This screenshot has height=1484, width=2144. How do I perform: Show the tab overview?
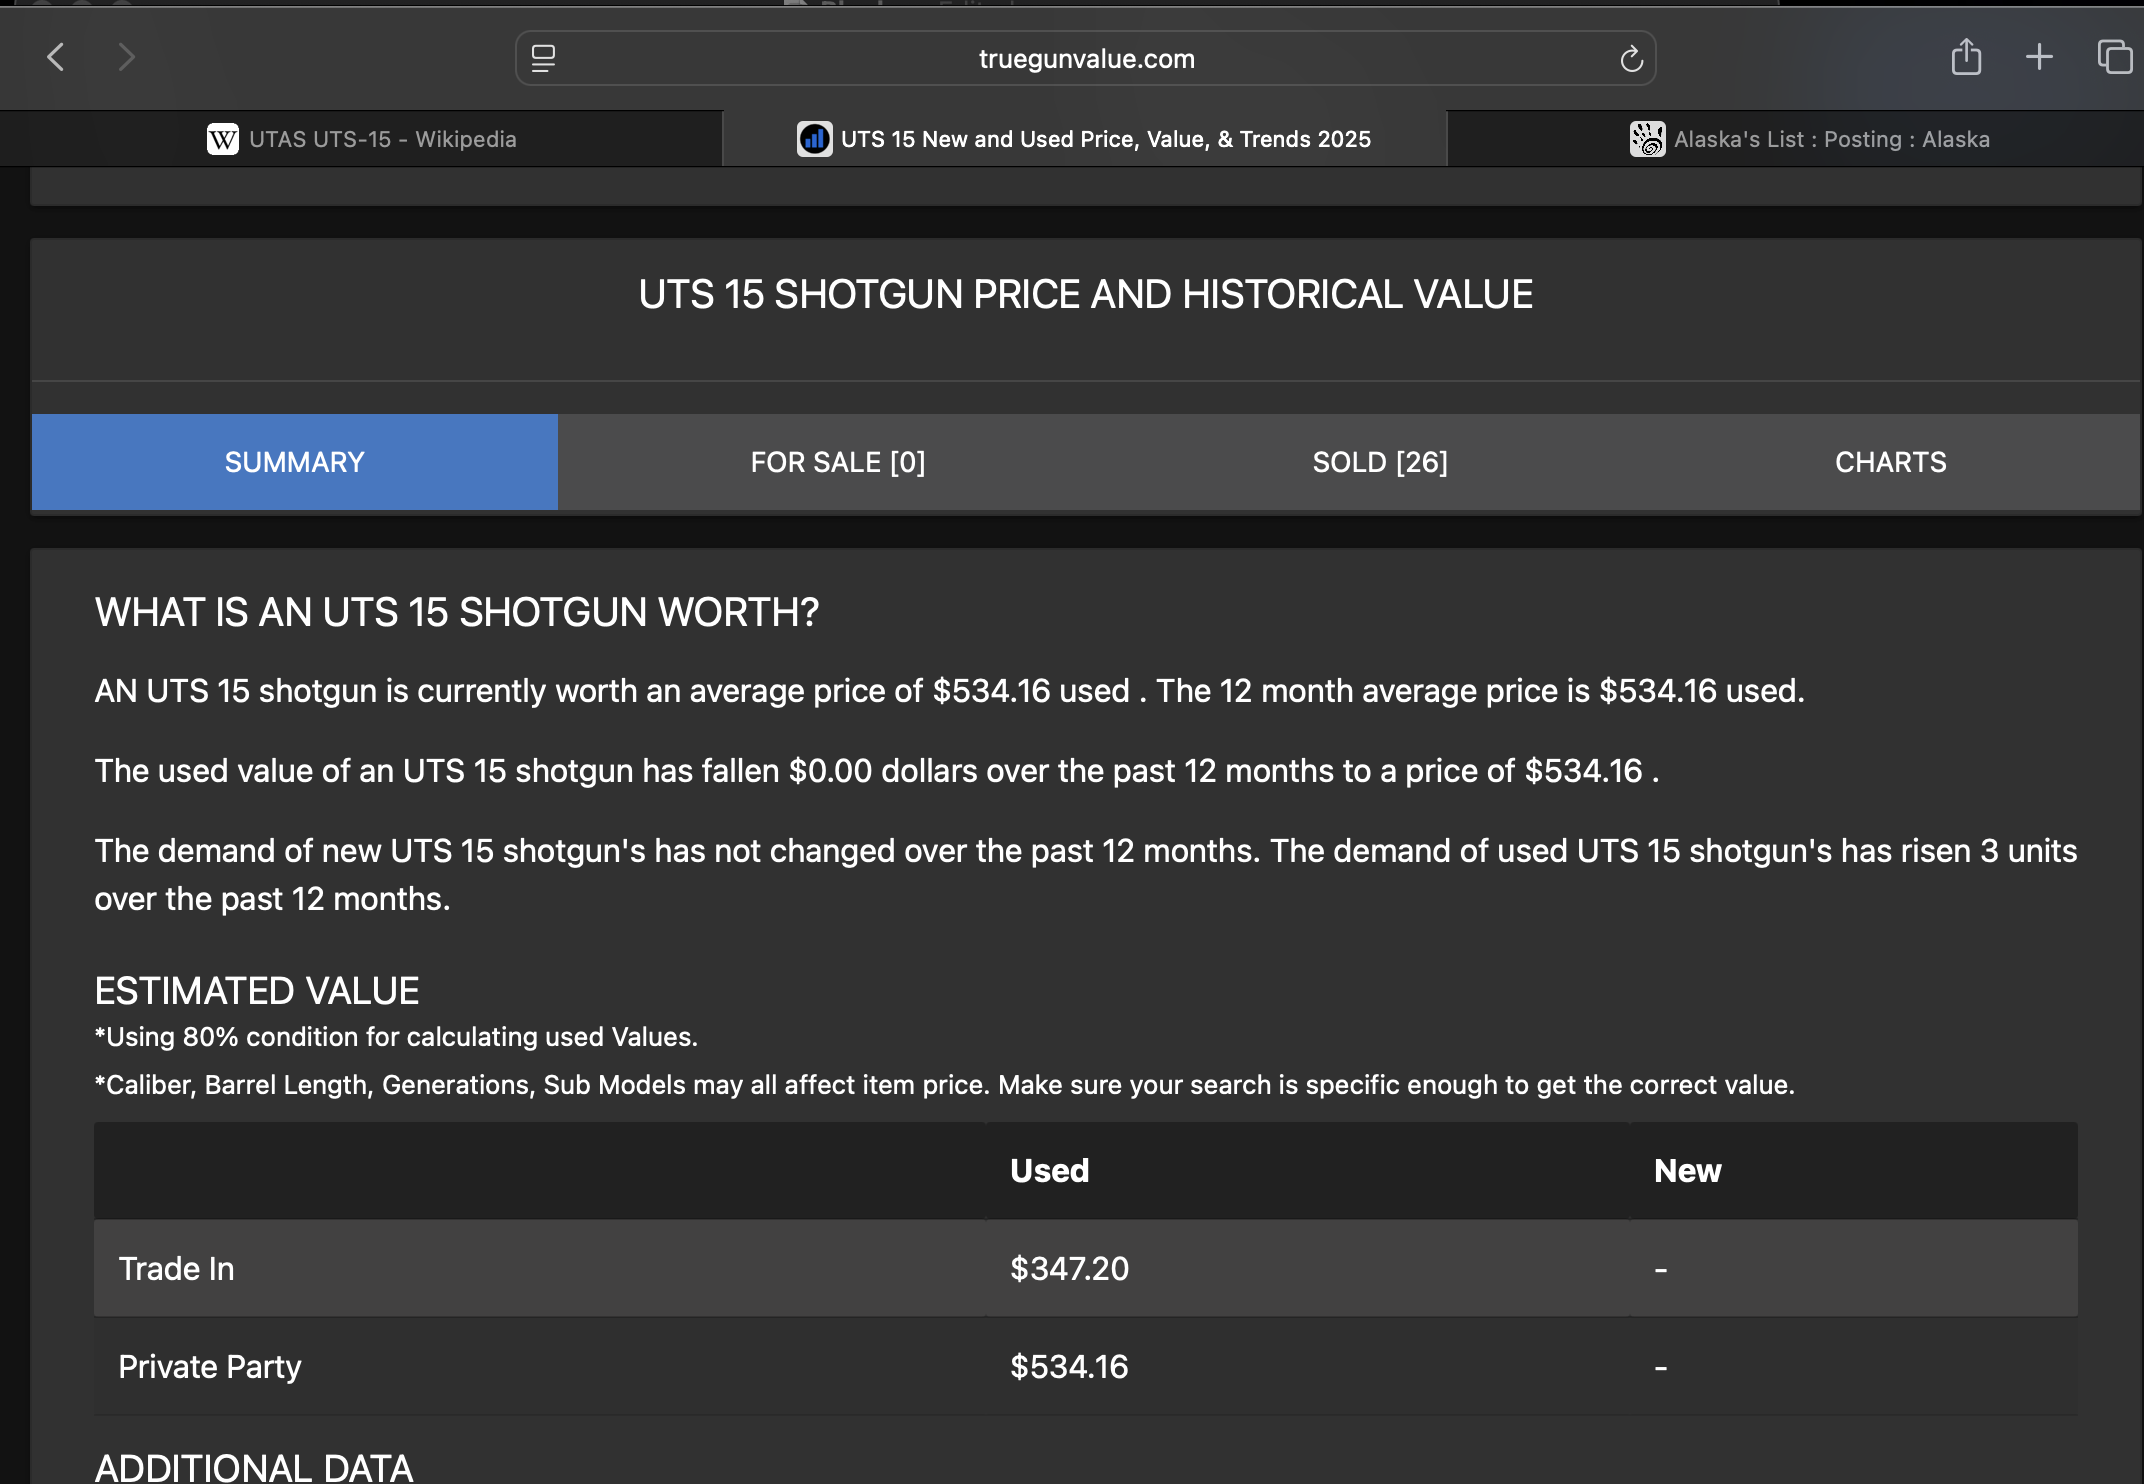[2114, 57]
